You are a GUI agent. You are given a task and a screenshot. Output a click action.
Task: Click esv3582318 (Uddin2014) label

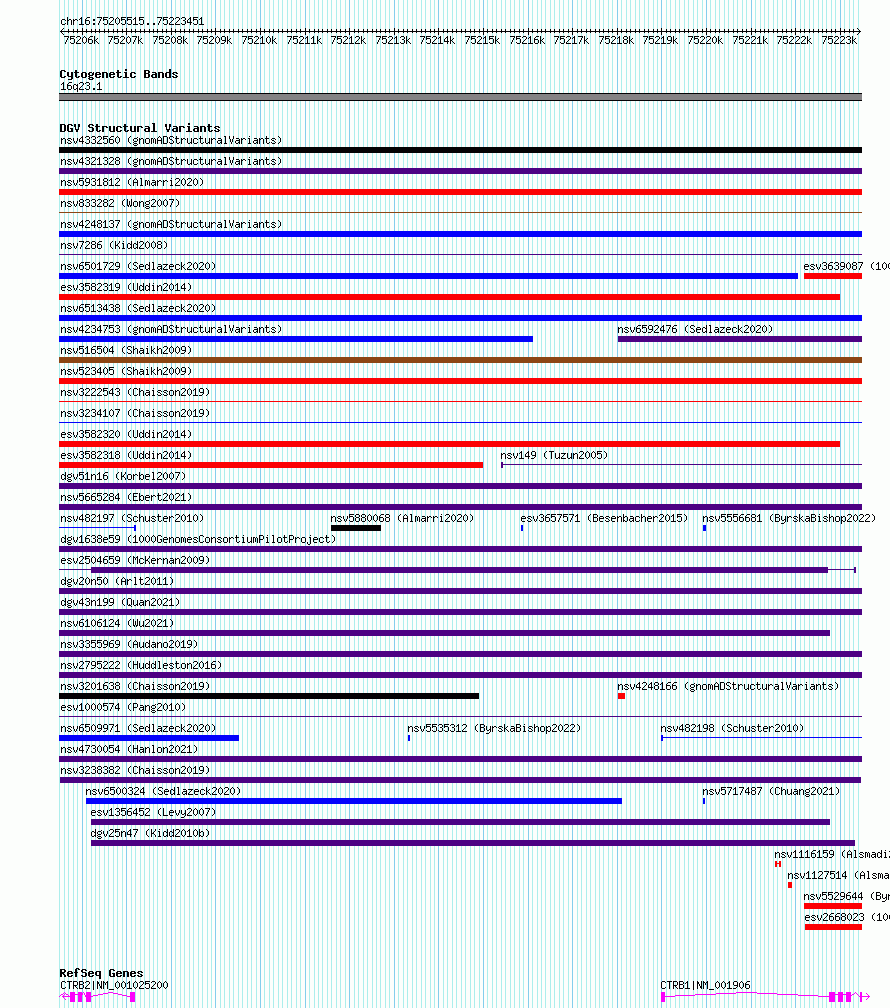pos(126,455)
